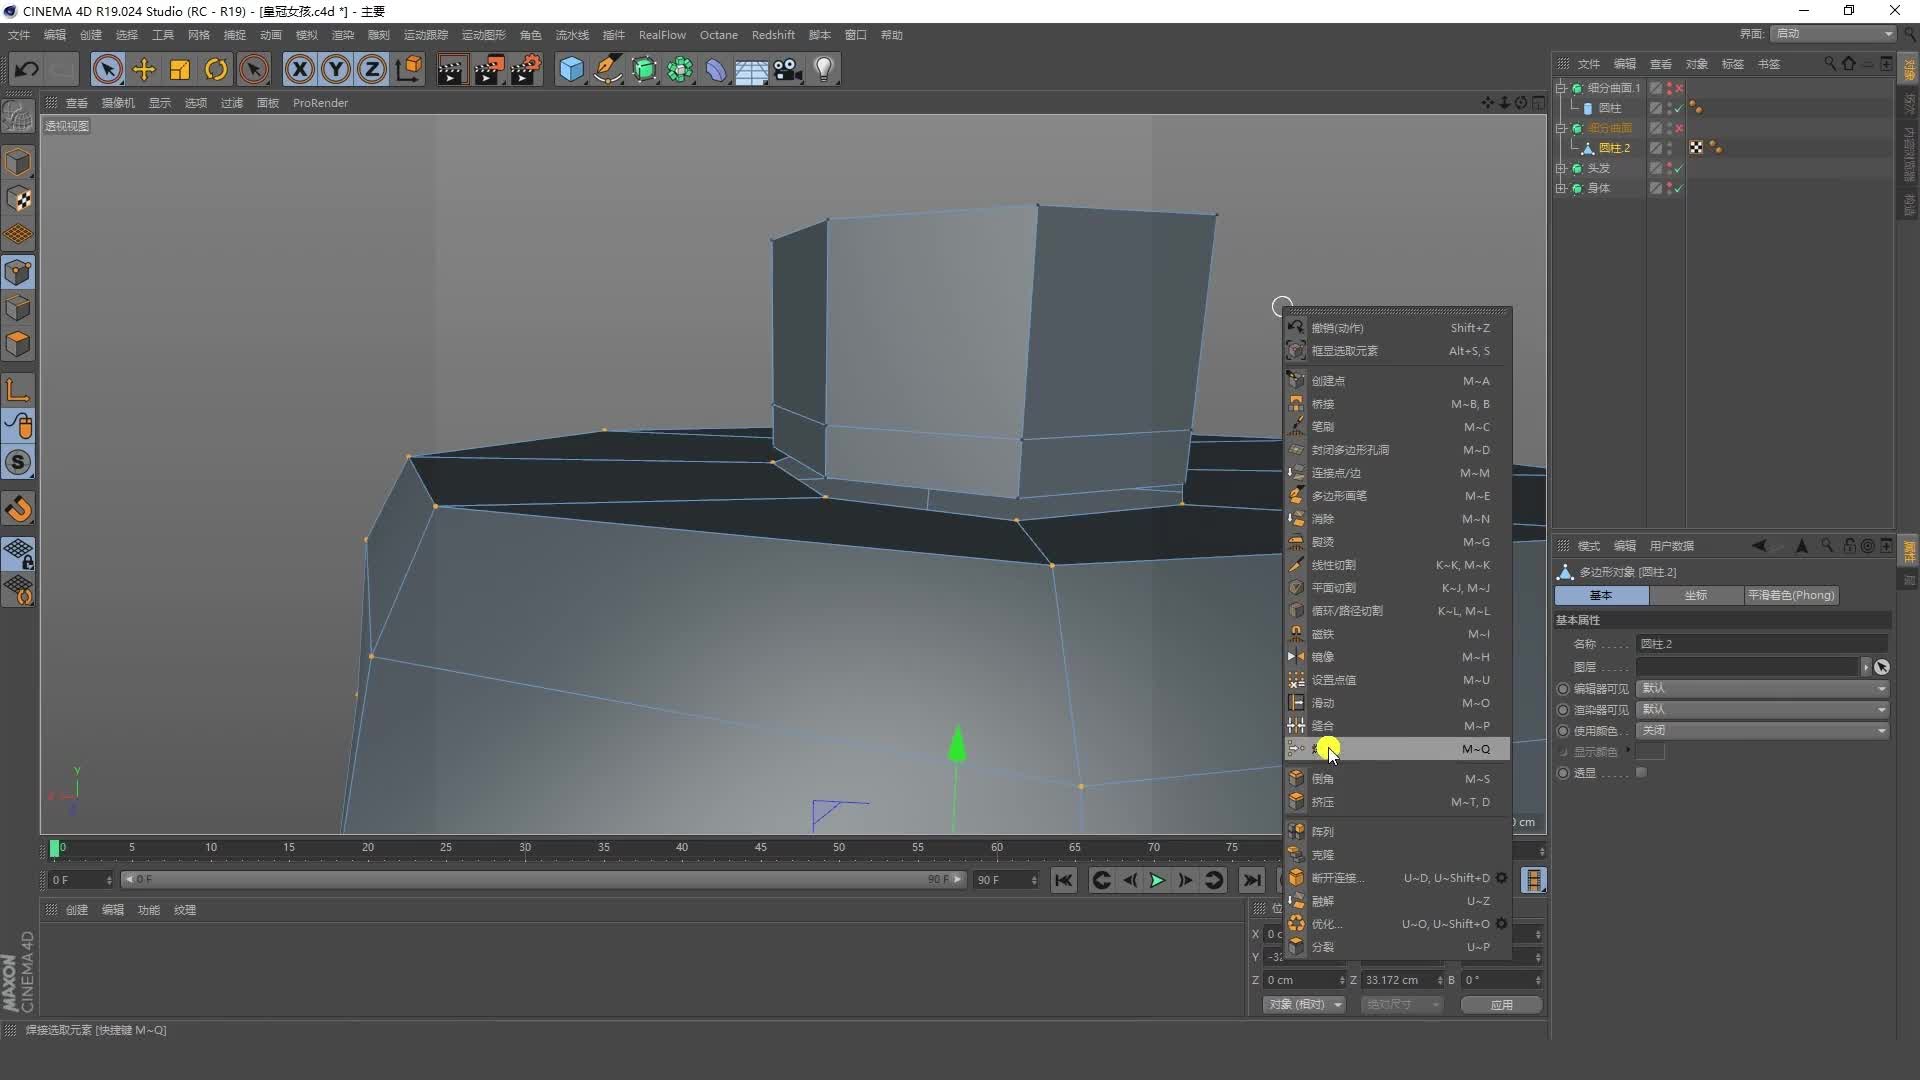Viewport: 1920px width, 1080px height.
Task: Click the Undo arrow icon
Action: (x=27, y=69)
